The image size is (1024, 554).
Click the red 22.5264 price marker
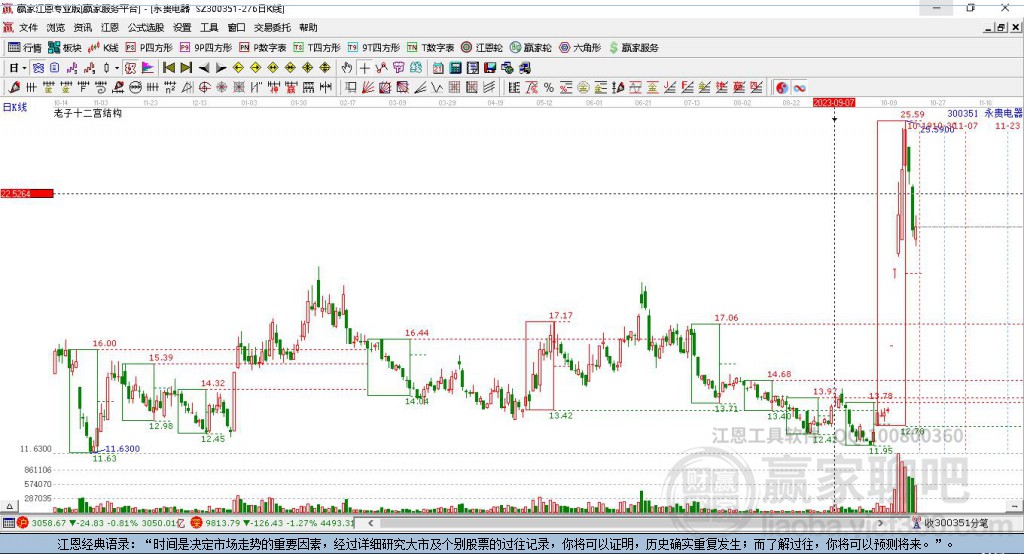click(27, 193)
